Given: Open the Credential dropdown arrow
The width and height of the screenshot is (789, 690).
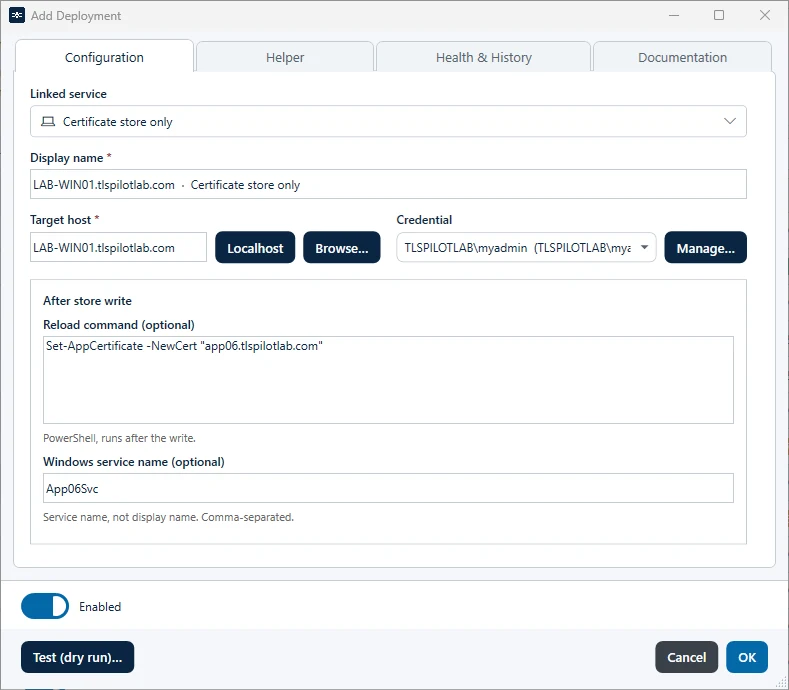Looking at the screenshot, I should pyautogui.click(x=644, y=247).
